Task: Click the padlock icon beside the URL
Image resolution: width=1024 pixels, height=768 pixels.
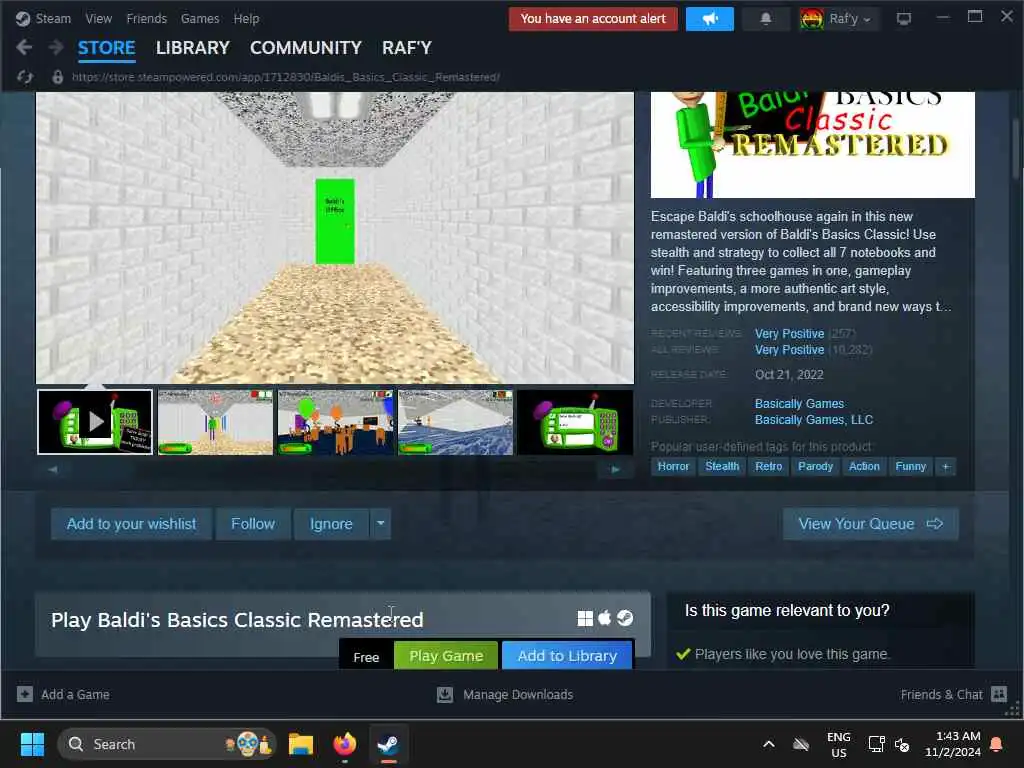Action: [57, 77]
